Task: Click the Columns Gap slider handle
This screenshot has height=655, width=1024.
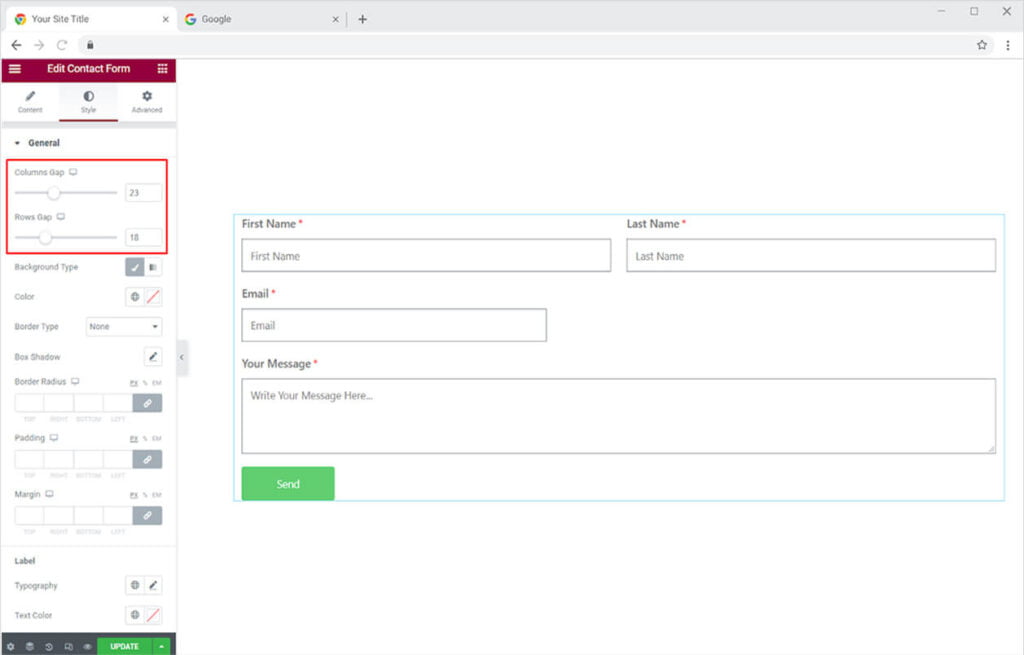Action: pyautogui.click(x=54, y=193)
